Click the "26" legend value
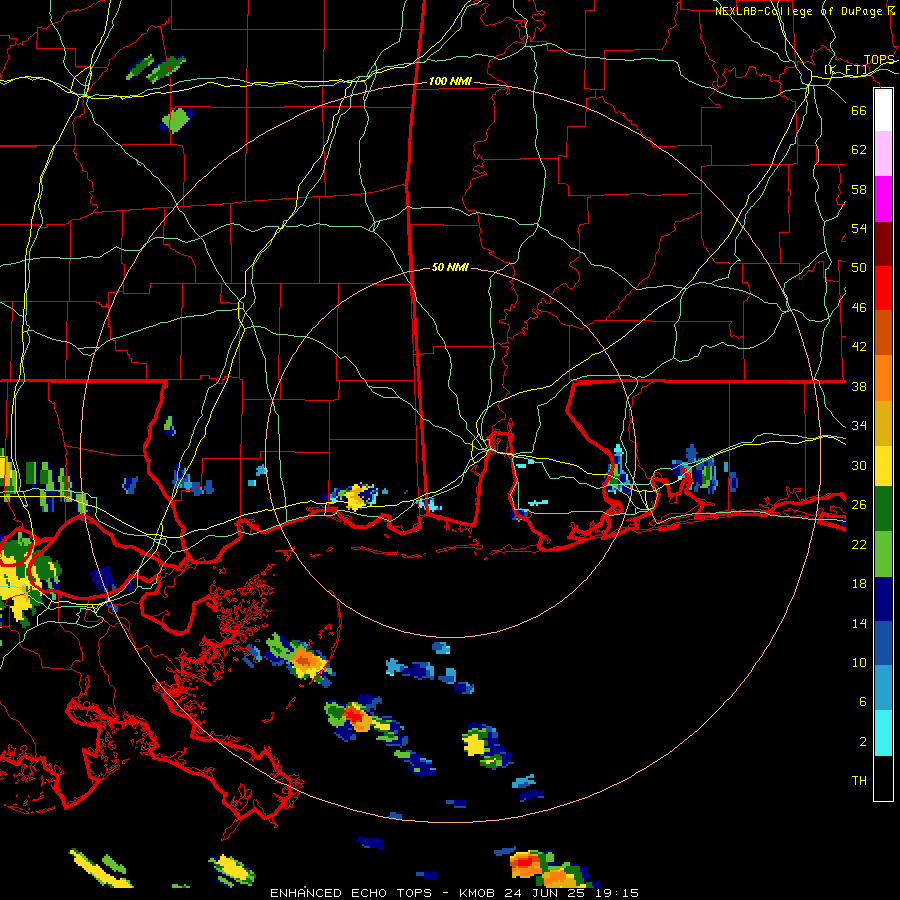Screen dimensions: 900x900 point(859,505)
